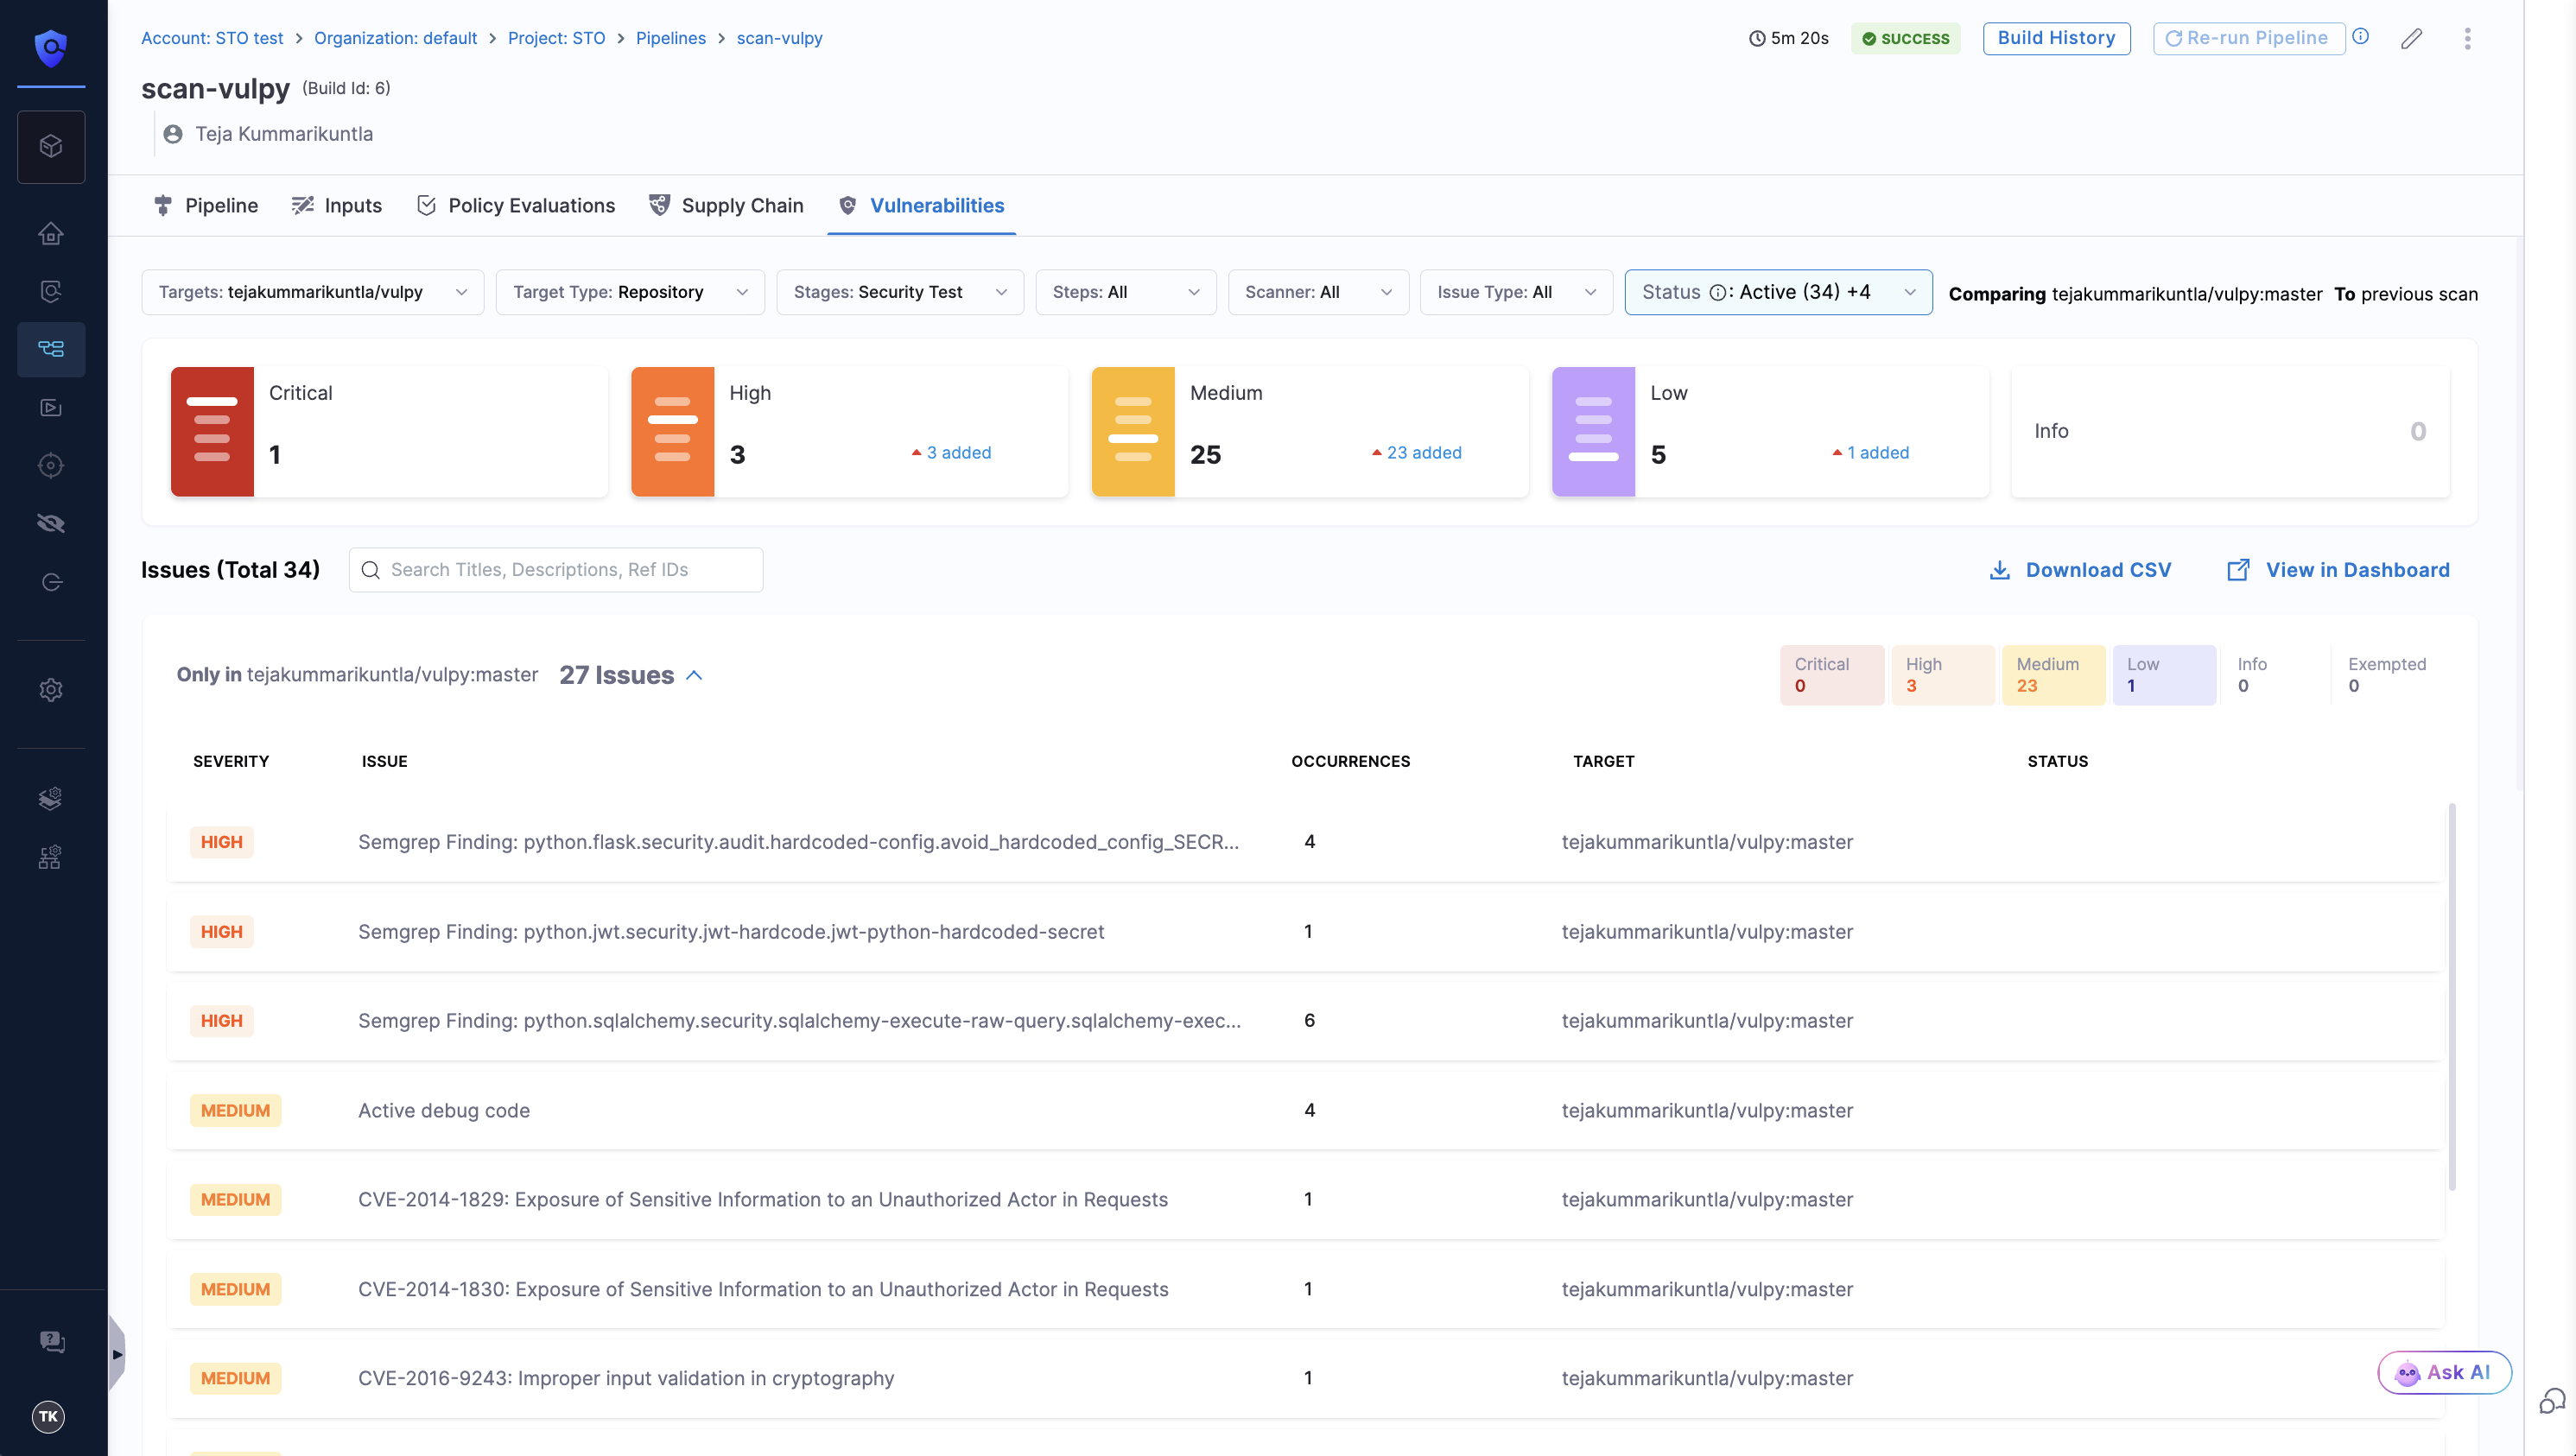Image resolution: width=2576 pixels, height=1456 pixels.
Task: Collapse the 27 Issues section chevron
Action: click(694, 676)
